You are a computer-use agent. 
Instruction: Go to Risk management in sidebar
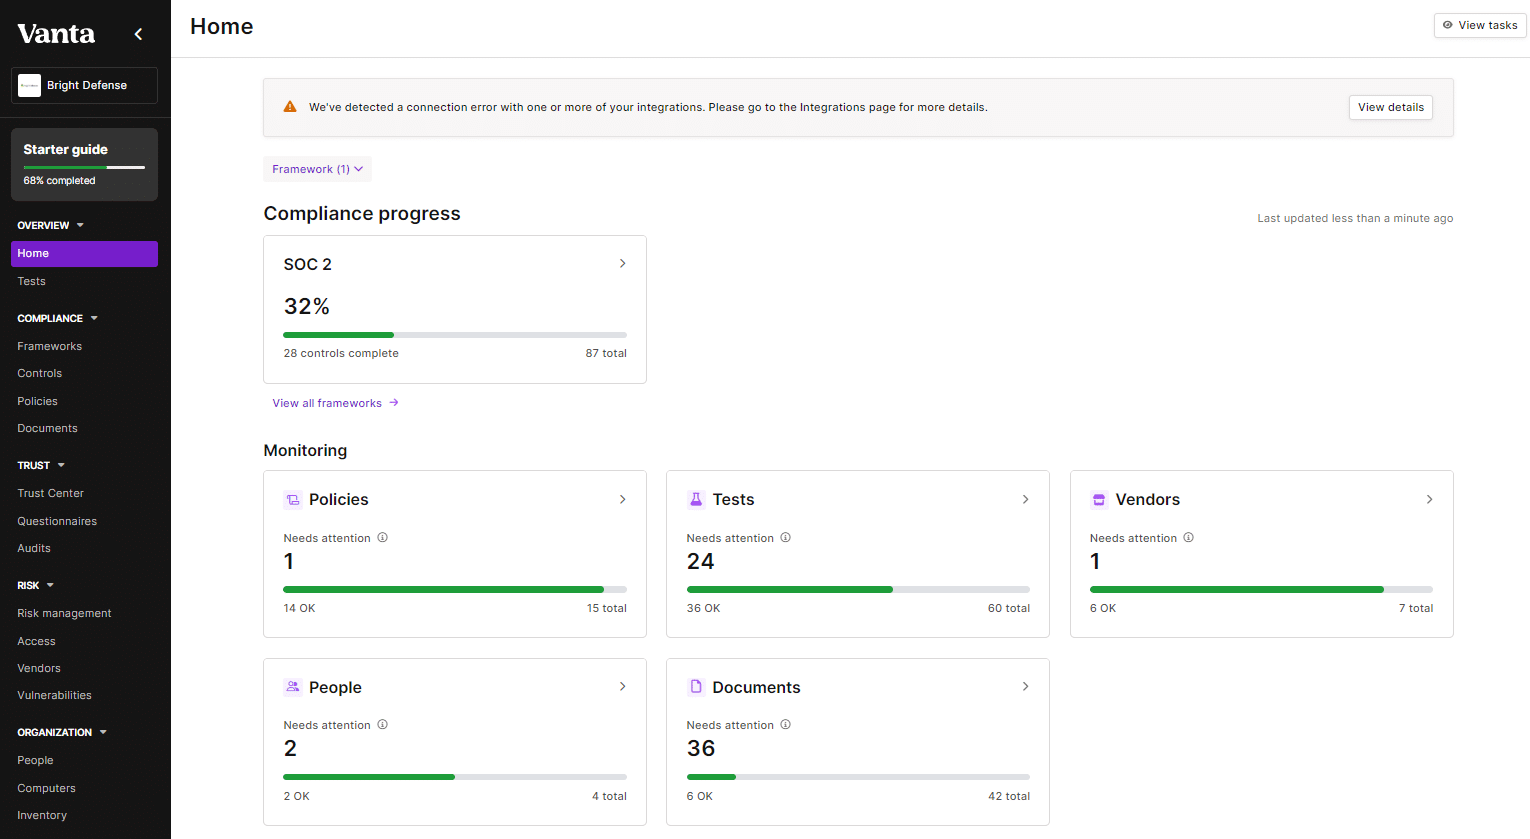tap(64, 613)
